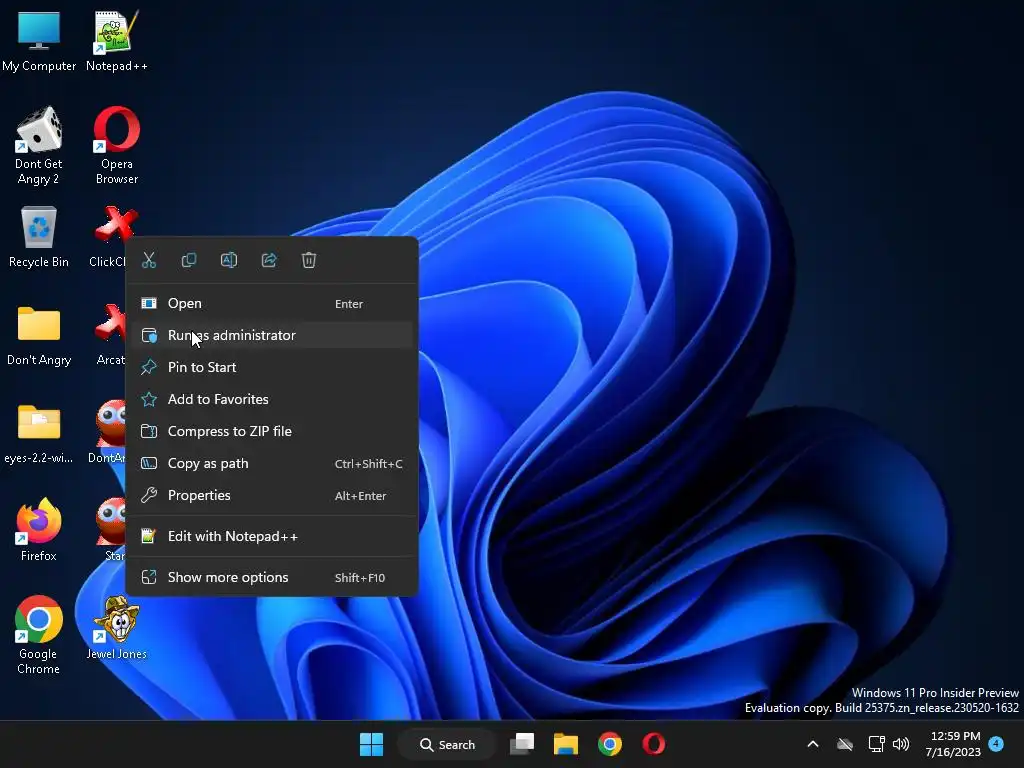
Task: Click the Delete trash icon in context menu
Action: [x=309, y=260]
